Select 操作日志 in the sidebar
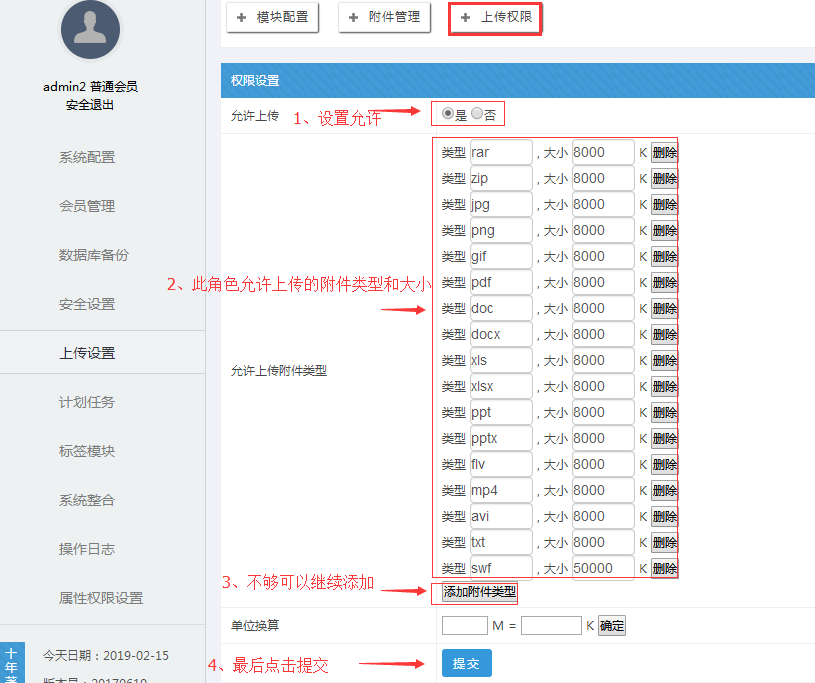 87,549
